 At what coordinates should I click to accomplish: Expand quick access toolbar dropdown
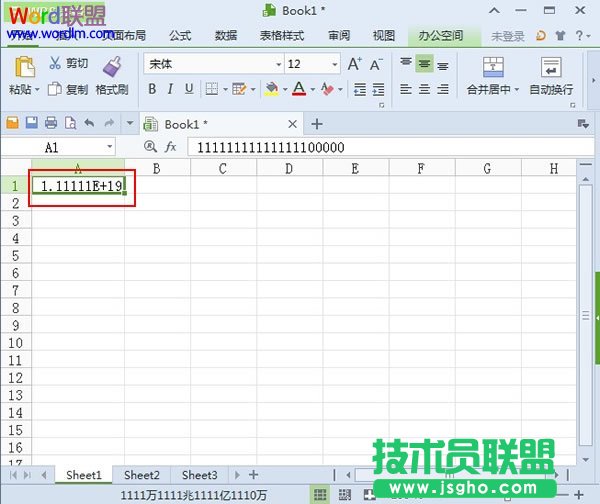pos(130,123)
